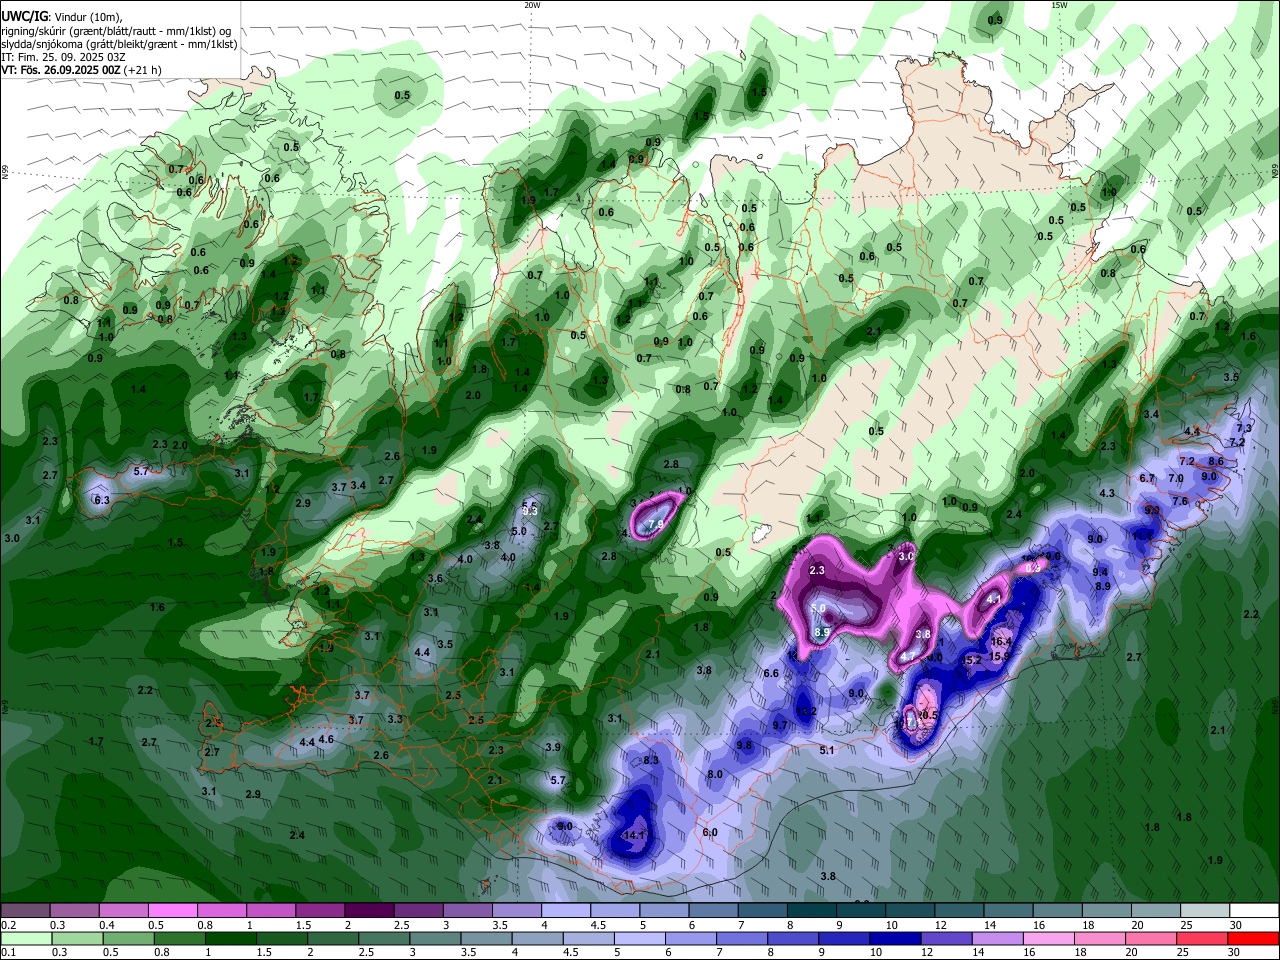This screenshot has width=1280, height=960.
Task: Click the 9.8 precipitation value
Action: (x=744, y=746)
